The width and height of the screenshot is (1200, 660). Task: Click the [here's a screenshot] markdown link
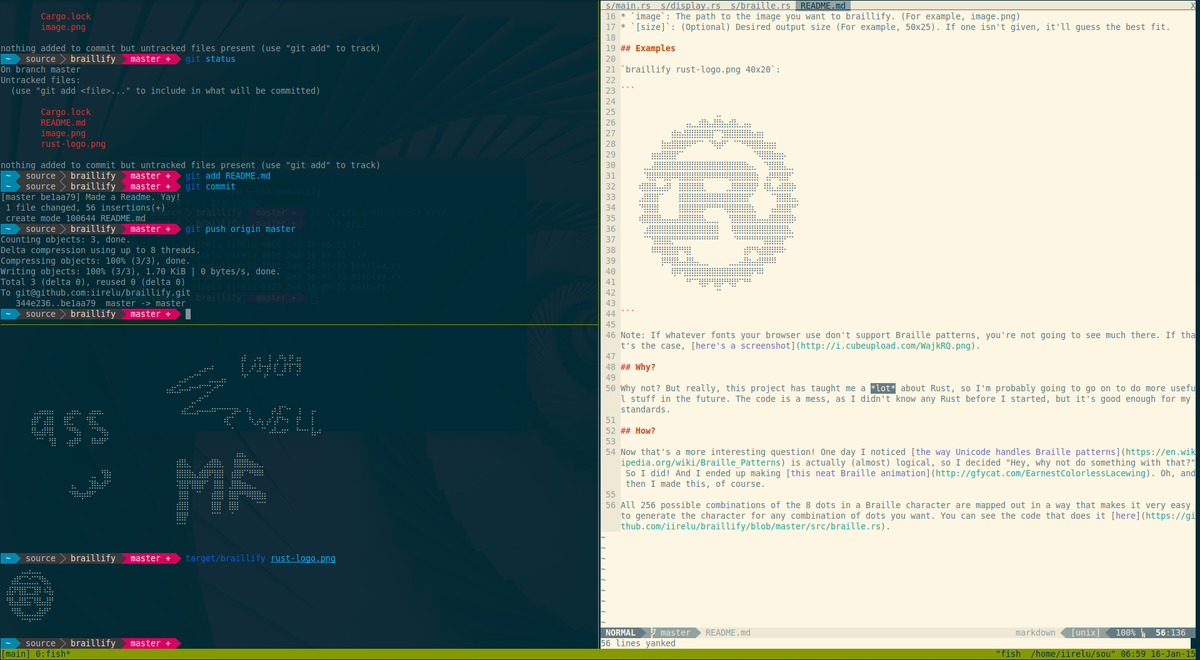(744, 346)
